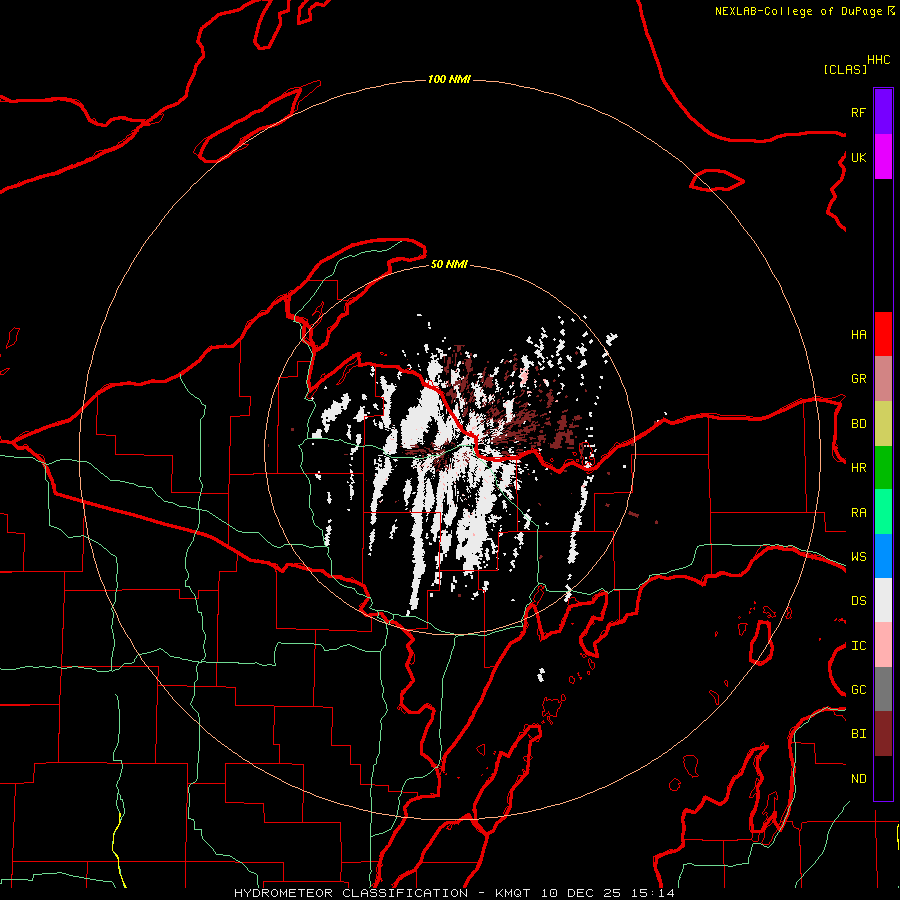Pick the DS white legend swatch
This screenshot has width=900, height=900.
883,600
